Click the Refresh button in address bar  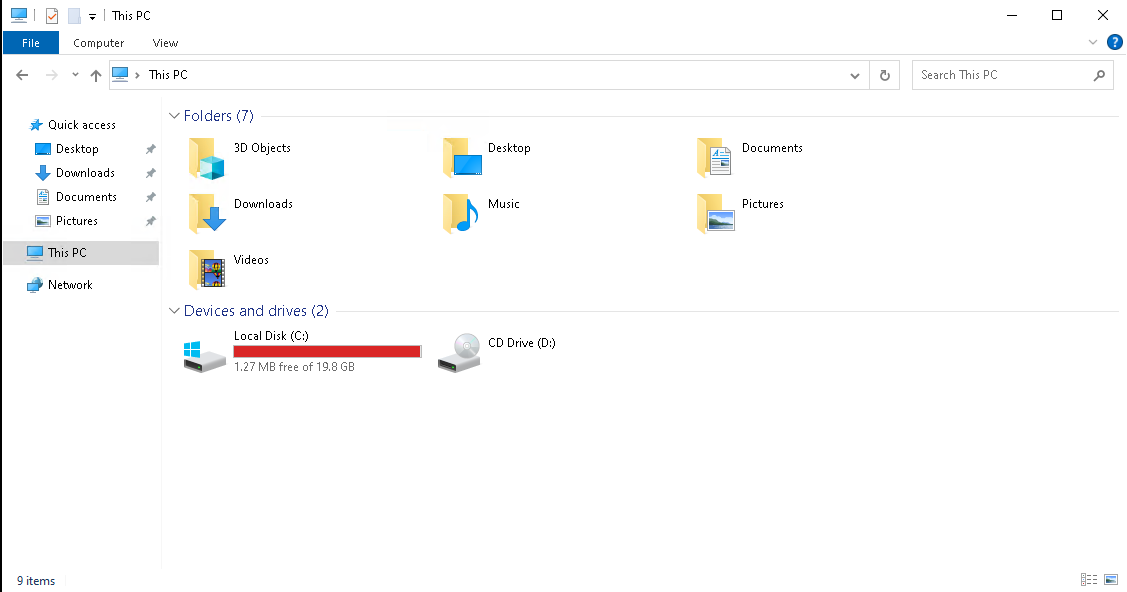[x=884, y=75]
